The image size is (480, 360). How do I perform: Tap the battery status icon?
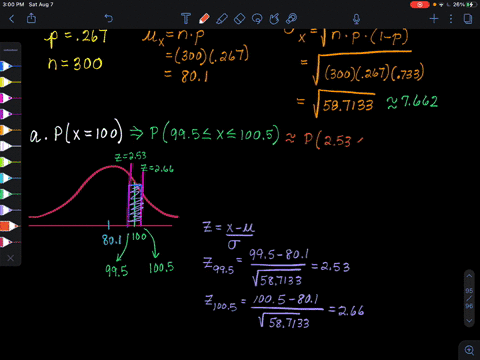point(470,5)
